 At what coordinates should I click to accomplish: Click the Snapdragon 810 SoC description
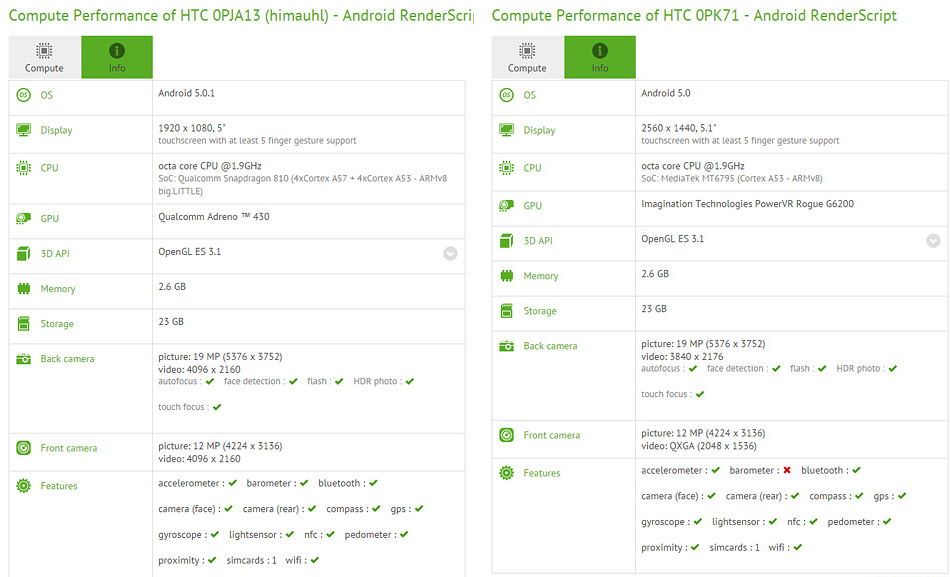303,185
